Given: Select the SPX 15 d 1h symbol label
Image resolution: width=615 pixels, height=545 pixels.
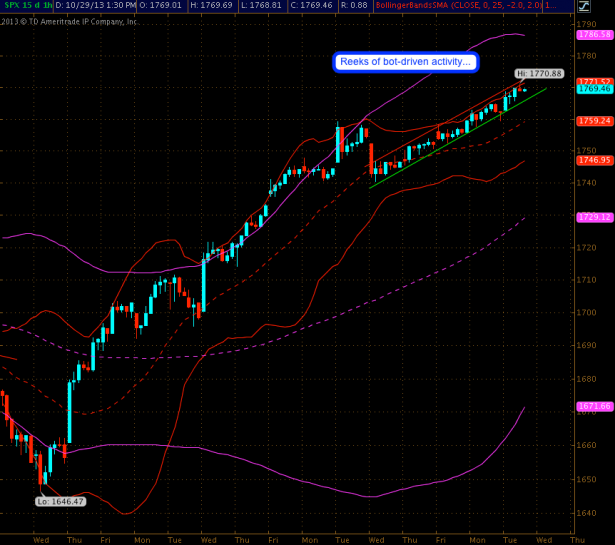Looking at the screenshot, I should pos(27,6).
